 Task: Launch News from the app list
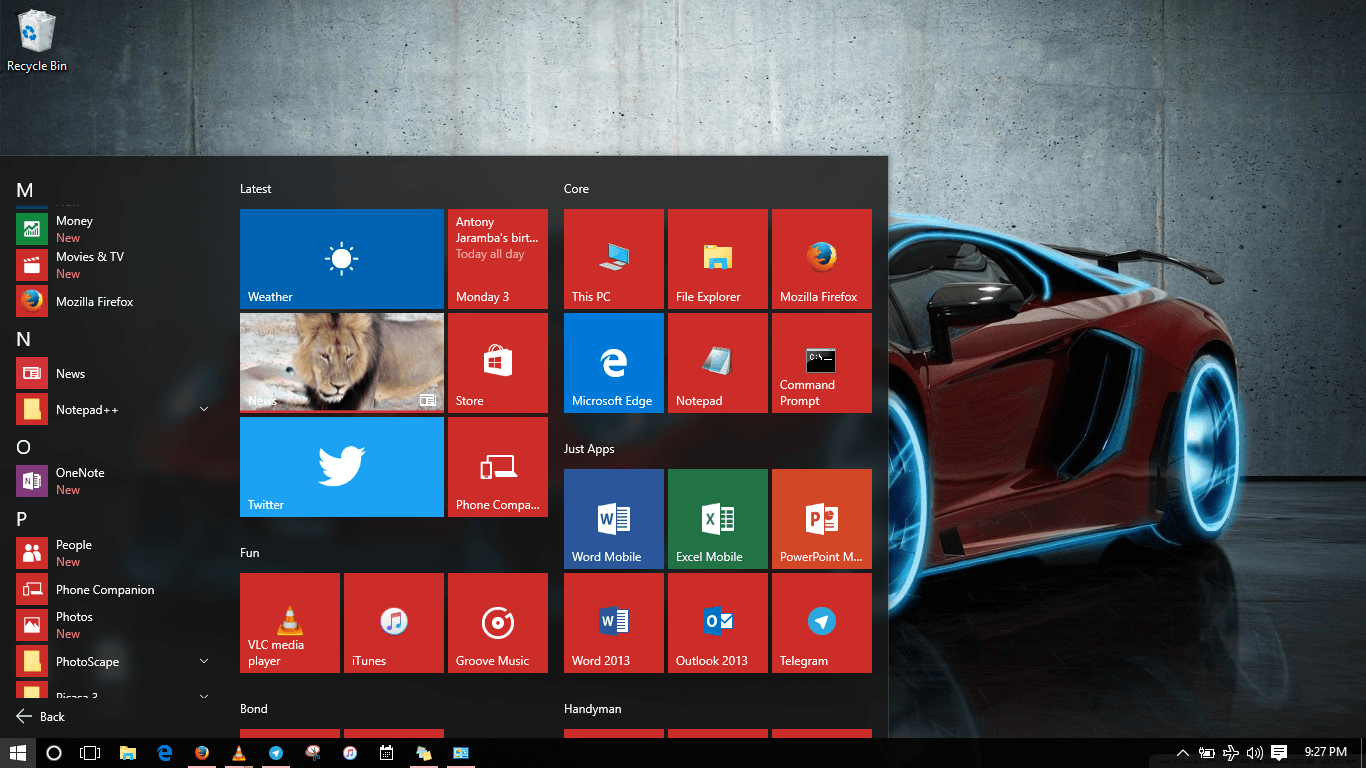tap(115, 373)
